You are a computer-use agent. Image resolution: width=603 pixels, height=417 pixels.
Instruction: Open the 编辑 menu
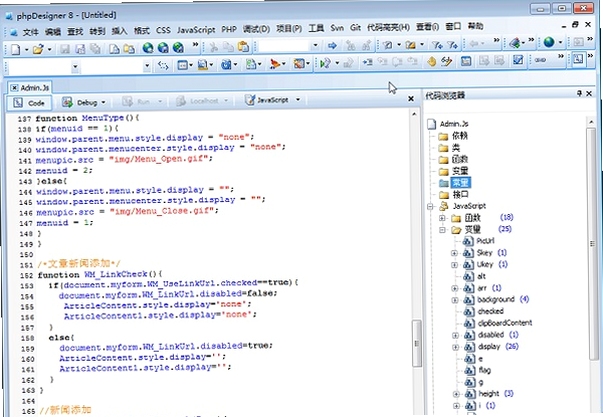click(x=53, y=32)
